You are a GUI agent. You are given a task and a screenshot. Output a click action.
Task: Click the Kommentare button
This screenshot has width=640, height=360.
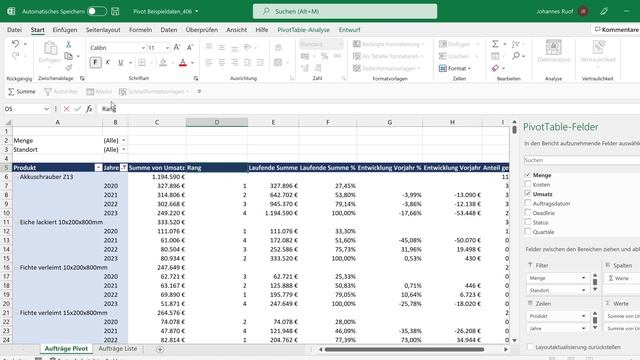[x=616, y=29]
